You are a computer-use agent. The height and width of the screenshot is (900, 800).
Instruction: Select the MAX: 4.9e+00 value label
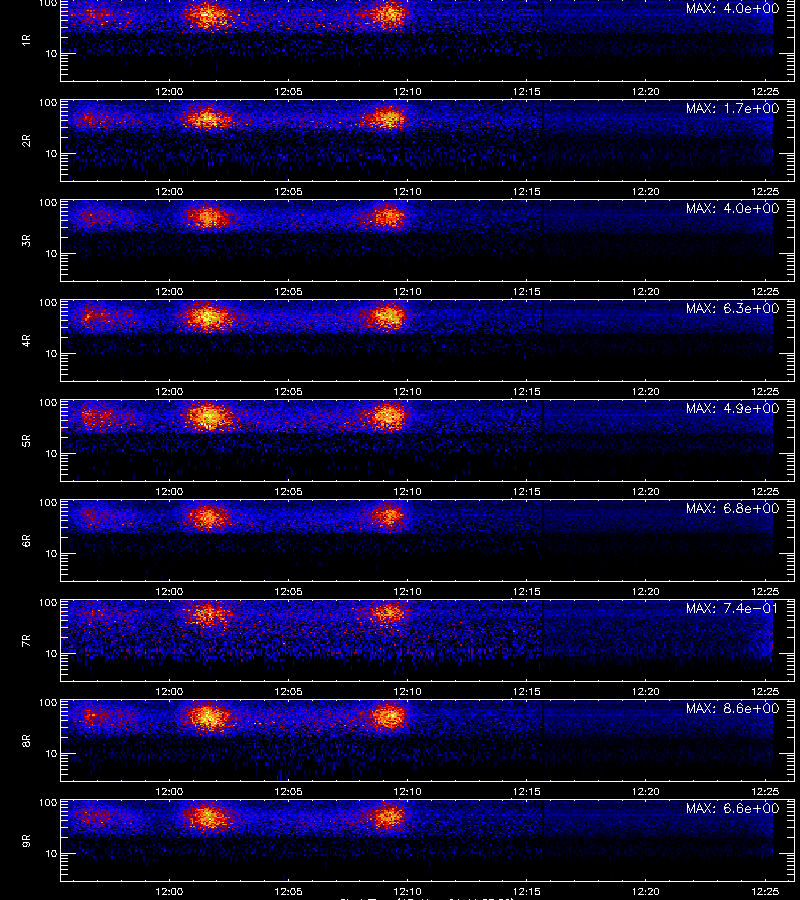(732, 408)
